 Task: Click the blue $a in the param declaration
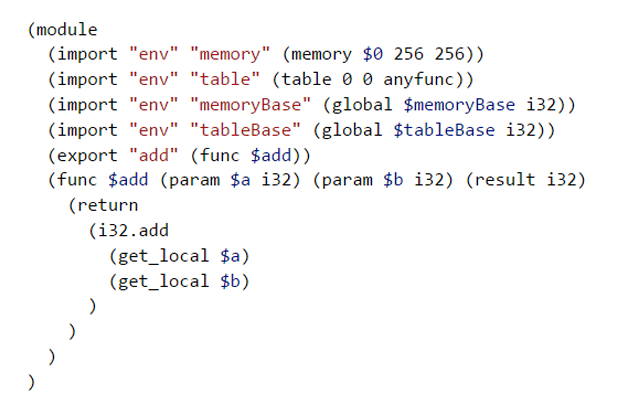(240, 180)
